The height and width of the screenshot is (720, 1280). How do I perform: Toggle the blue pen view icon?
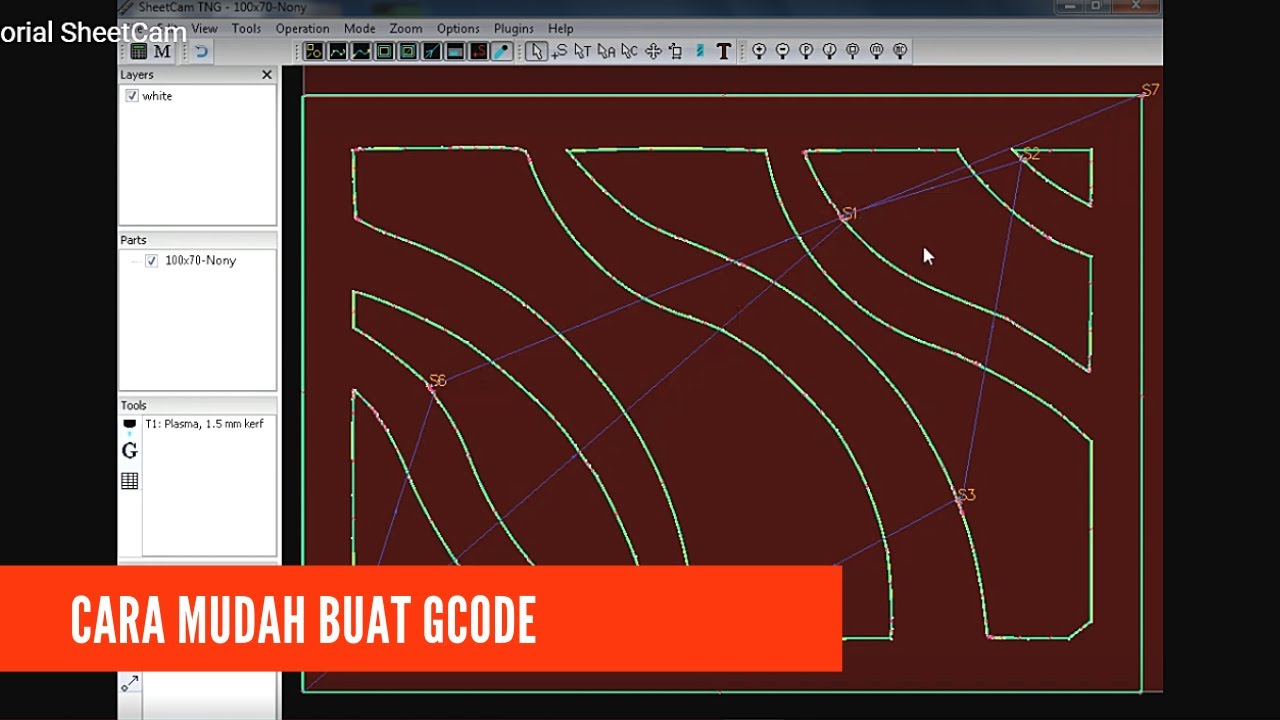tap(502, 51)
